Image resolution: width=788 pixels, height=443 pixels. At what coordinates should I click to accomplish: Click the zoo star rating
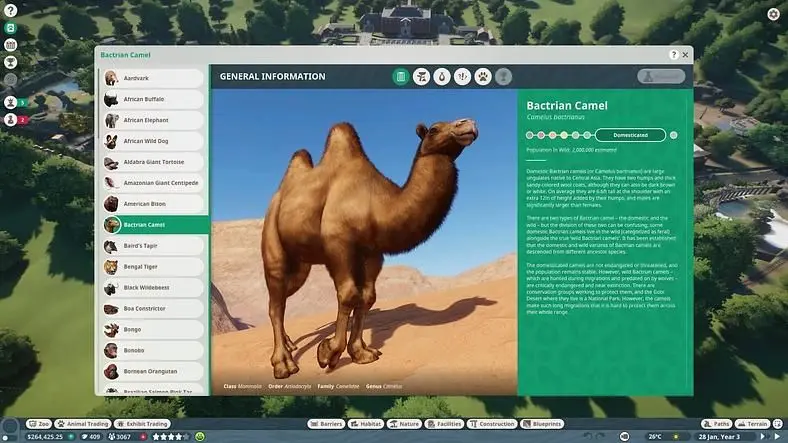click(171, 437)
